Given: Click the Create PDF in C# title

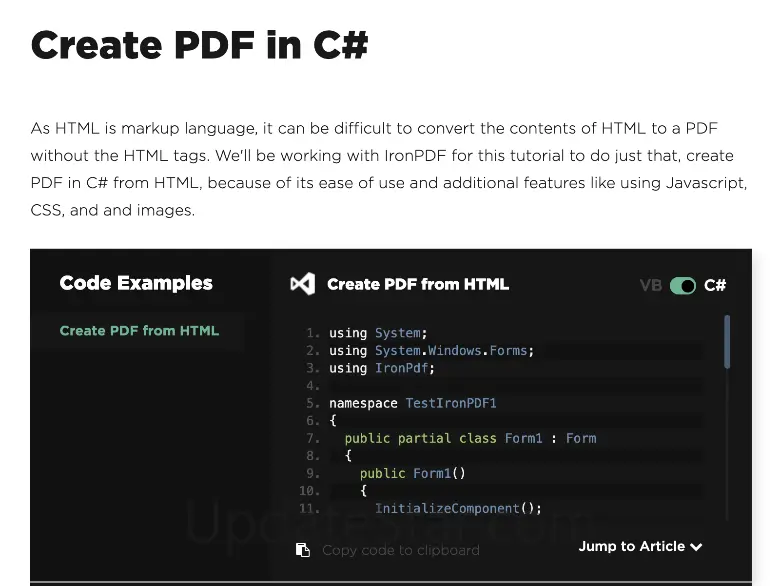Looking at the screenshot, I should 199,45.
